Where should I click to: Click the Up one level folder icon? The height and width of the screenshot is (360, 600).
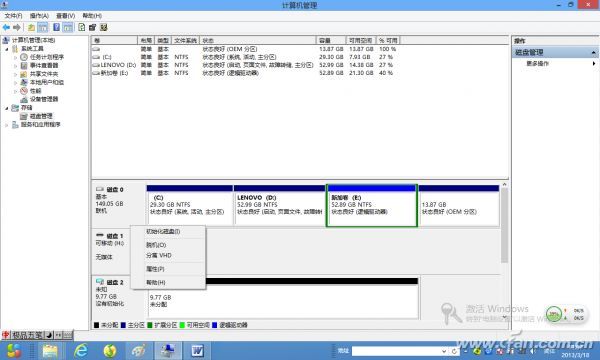tap(31, 28)
